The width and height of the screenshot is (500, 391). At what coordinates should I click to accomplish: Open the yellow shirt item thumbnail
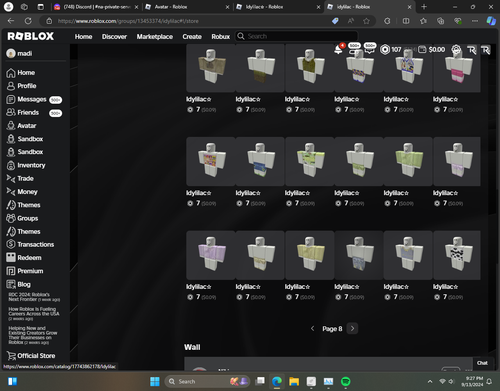310,255
